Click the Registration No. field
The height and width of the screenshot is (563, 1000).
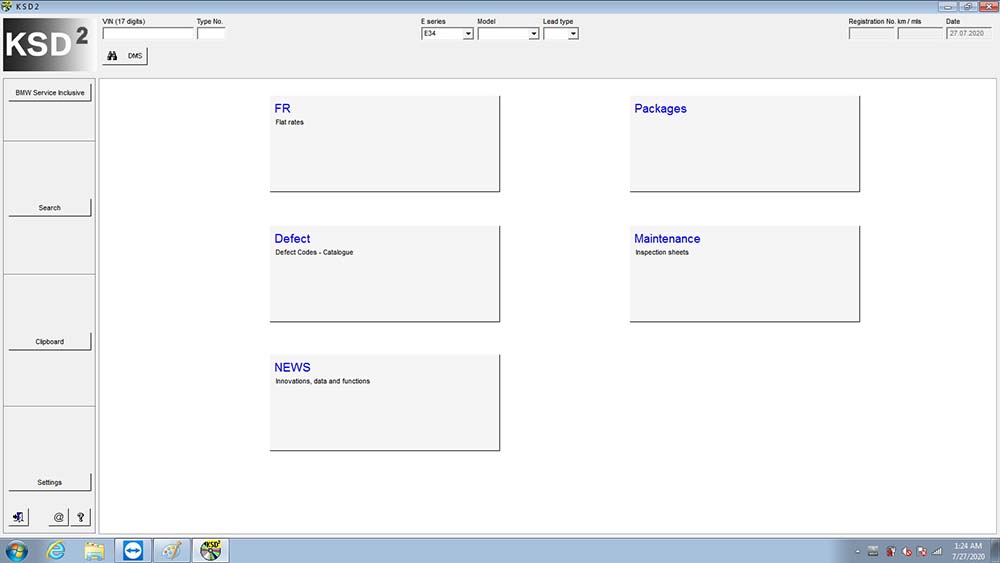[871, 33]
